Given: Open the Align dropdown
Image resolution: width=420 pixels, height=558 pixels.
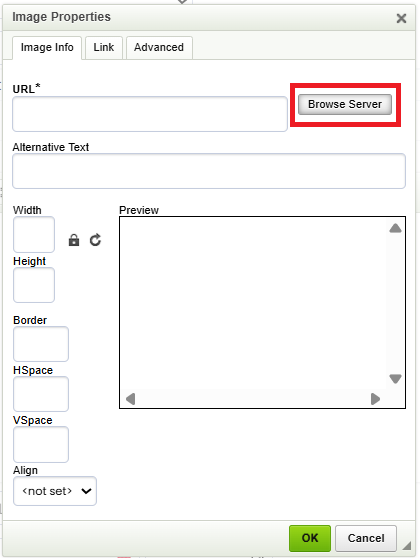Looking at the screenshot, I should click(x=55, y=491).
